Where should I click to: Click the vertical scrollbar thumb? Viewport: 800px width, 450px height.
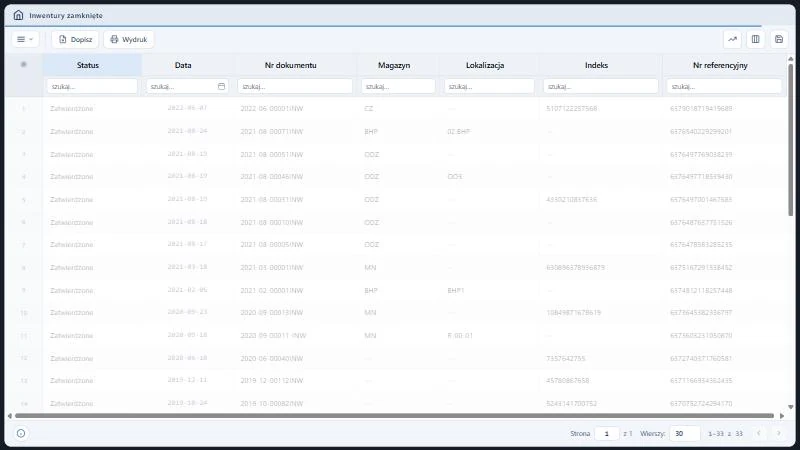pyautogui.click(x=791, y=139)
